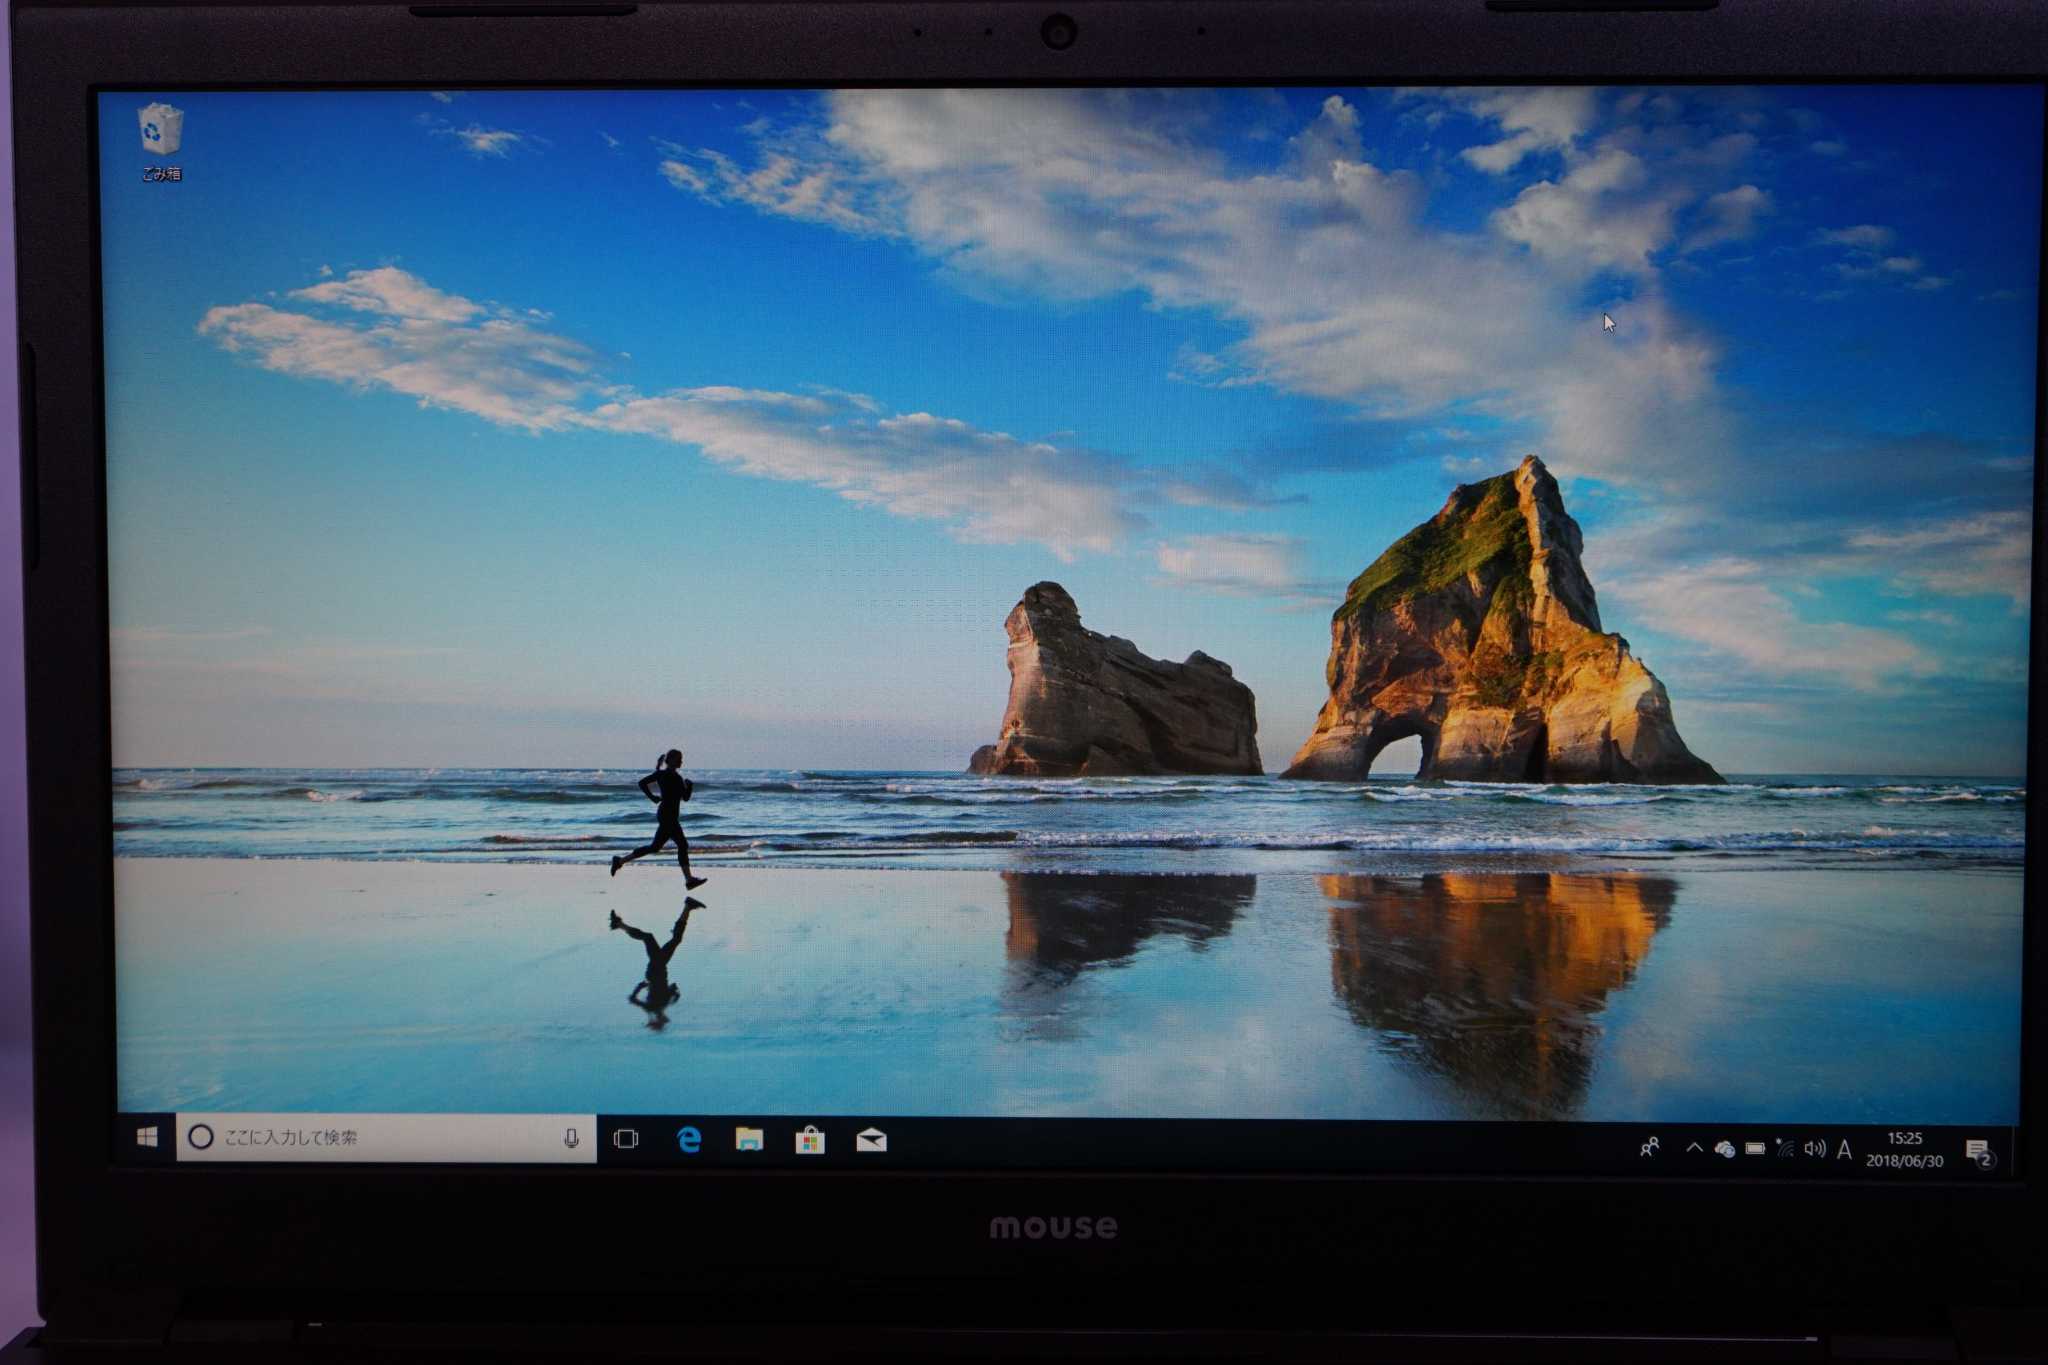This screenshot has height=1365, width=2048.
Task: Activate the Cortana microphone icon
Action: 571,1139
